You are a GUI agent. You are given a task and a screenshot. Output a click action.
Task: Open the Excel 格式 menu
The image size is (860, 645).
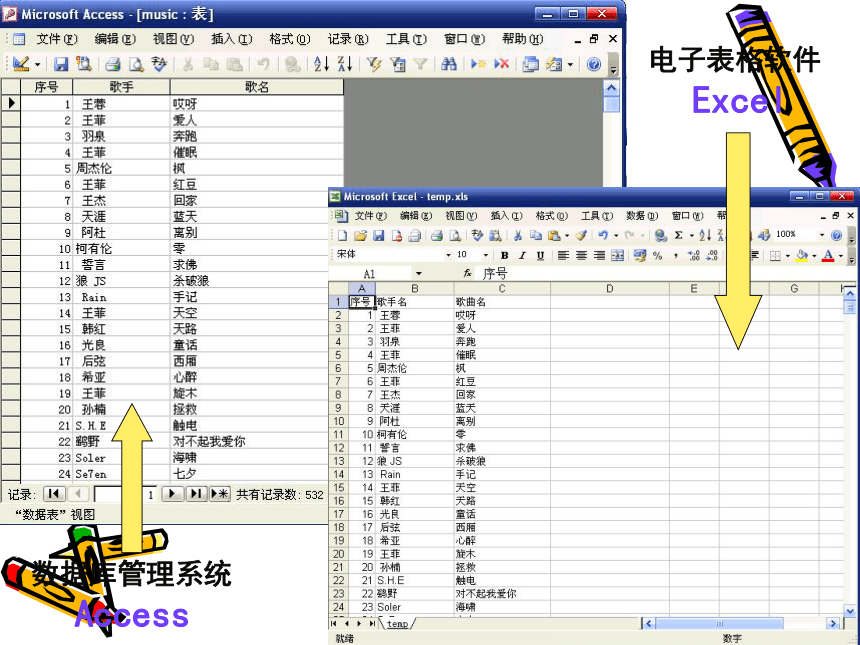[x=551, y=216]
